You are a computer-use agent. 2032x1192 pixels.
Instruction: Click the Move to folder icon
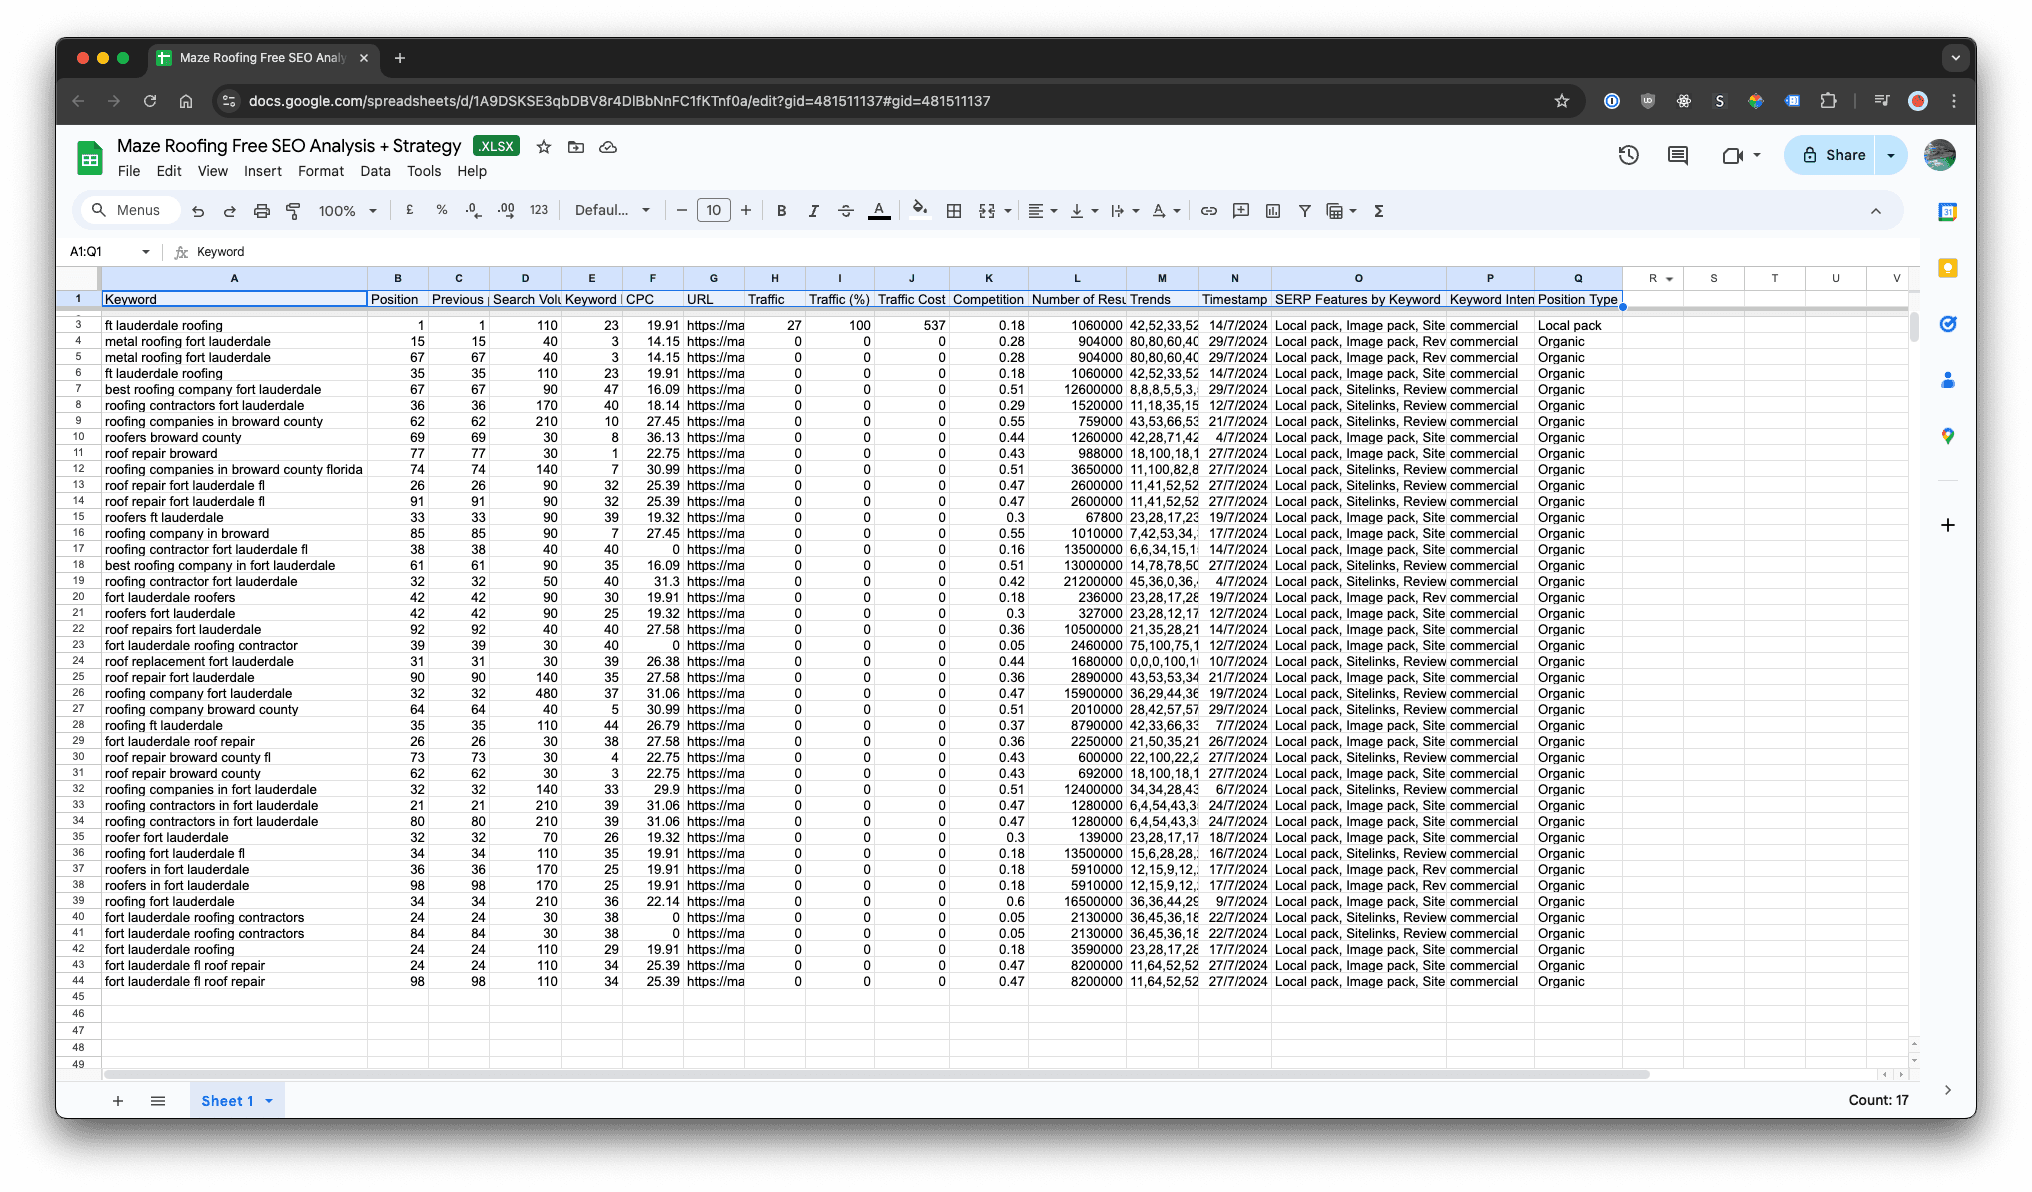[x=576, y=147]
